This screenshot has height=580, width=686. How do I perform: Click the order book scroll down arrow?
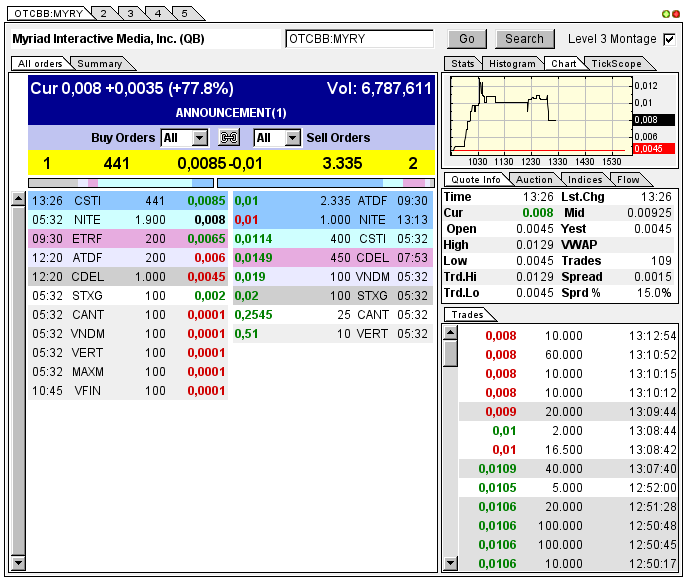tap(18, 563)
